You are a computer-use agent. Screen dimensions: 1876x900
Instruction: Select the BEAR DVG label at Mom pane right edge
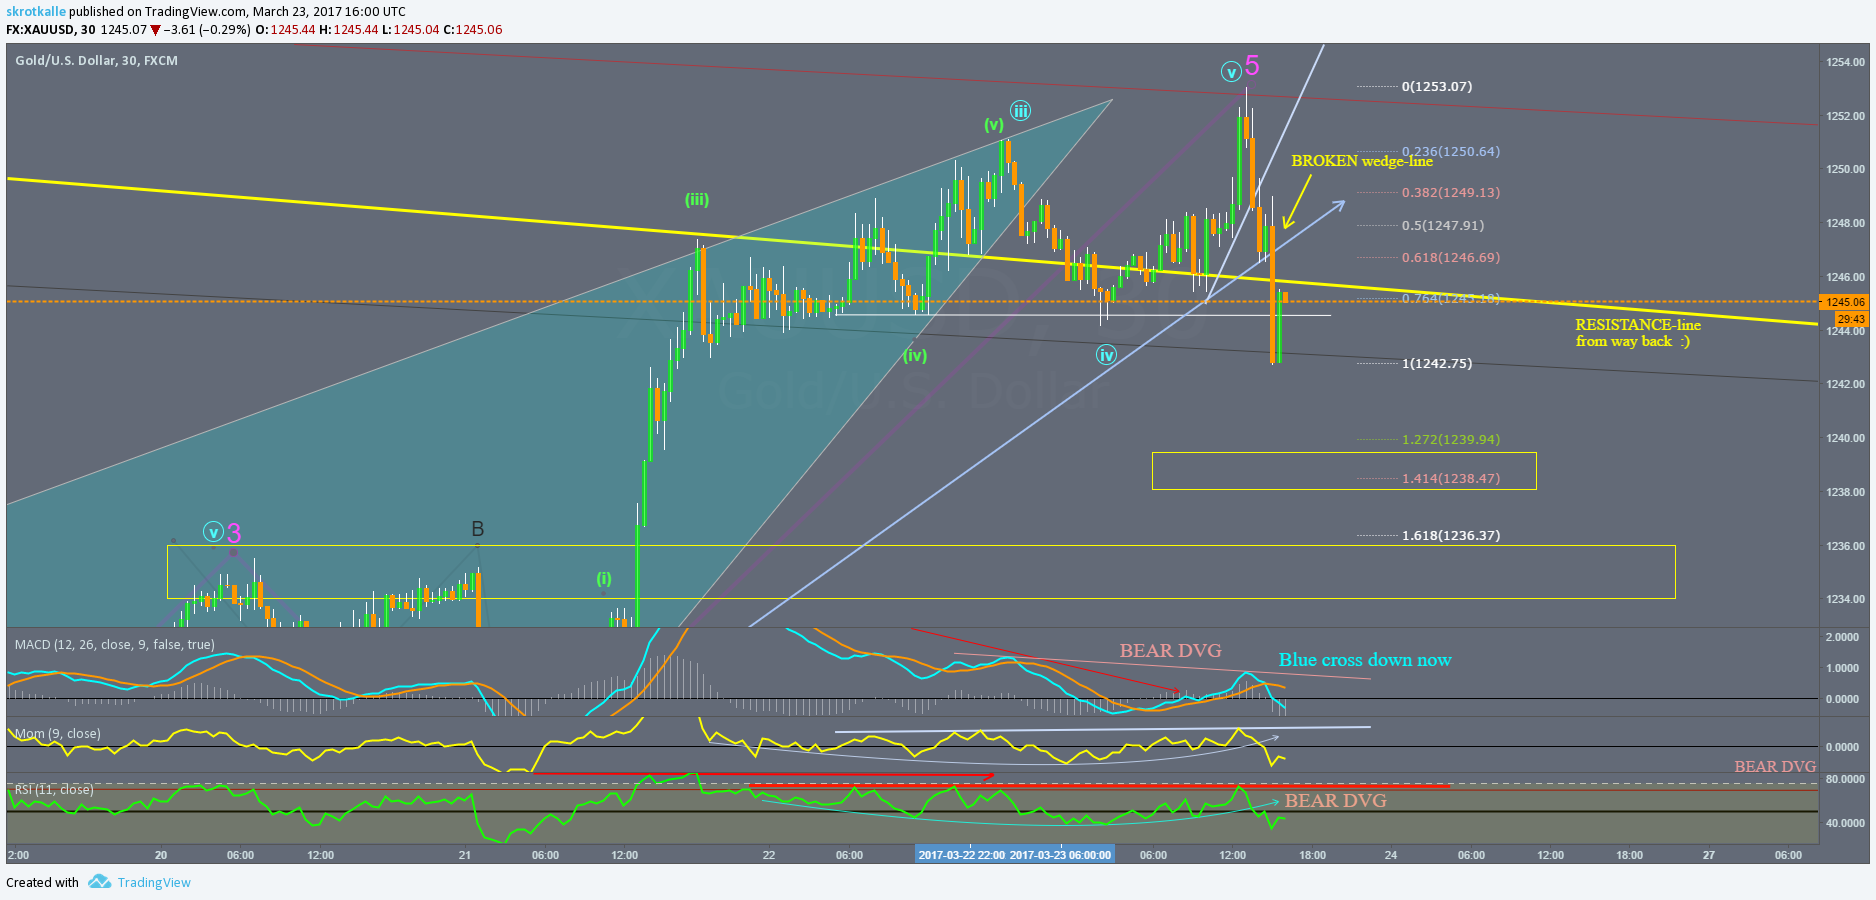tap(1775, 767)
